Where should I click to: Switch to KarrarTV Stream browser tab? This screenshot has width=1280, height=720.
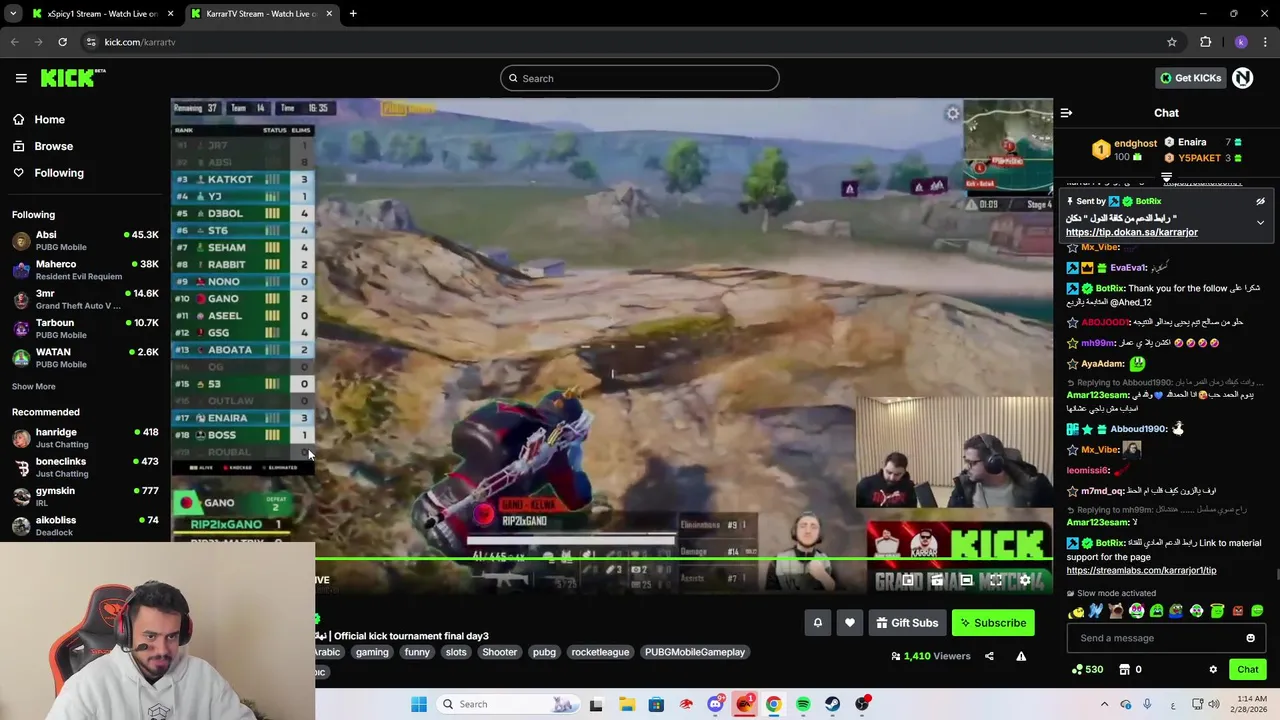click(260, 14)
